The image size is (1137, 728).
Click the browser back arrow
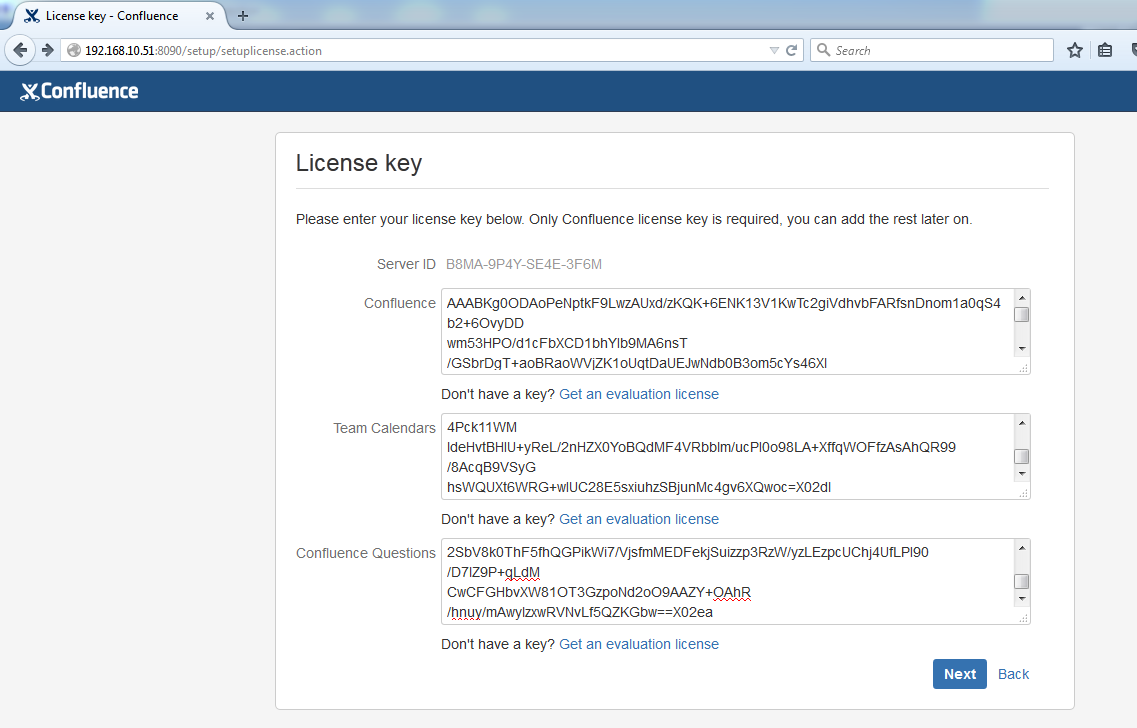(20, 50)
